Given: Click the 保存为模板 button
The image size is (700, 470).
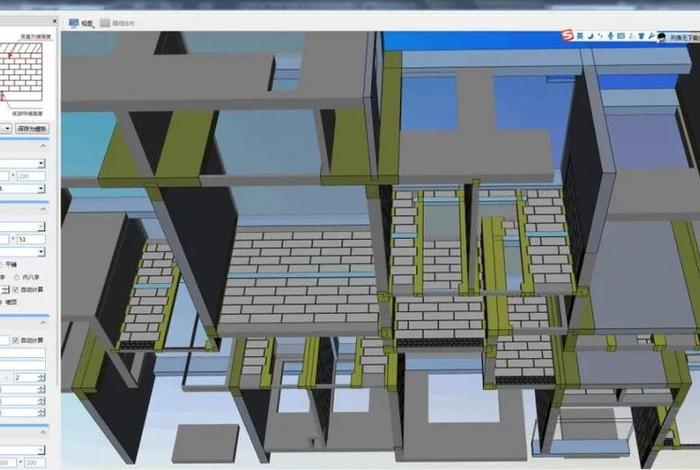Looking at the screenshot, I should tap(32, 129).
